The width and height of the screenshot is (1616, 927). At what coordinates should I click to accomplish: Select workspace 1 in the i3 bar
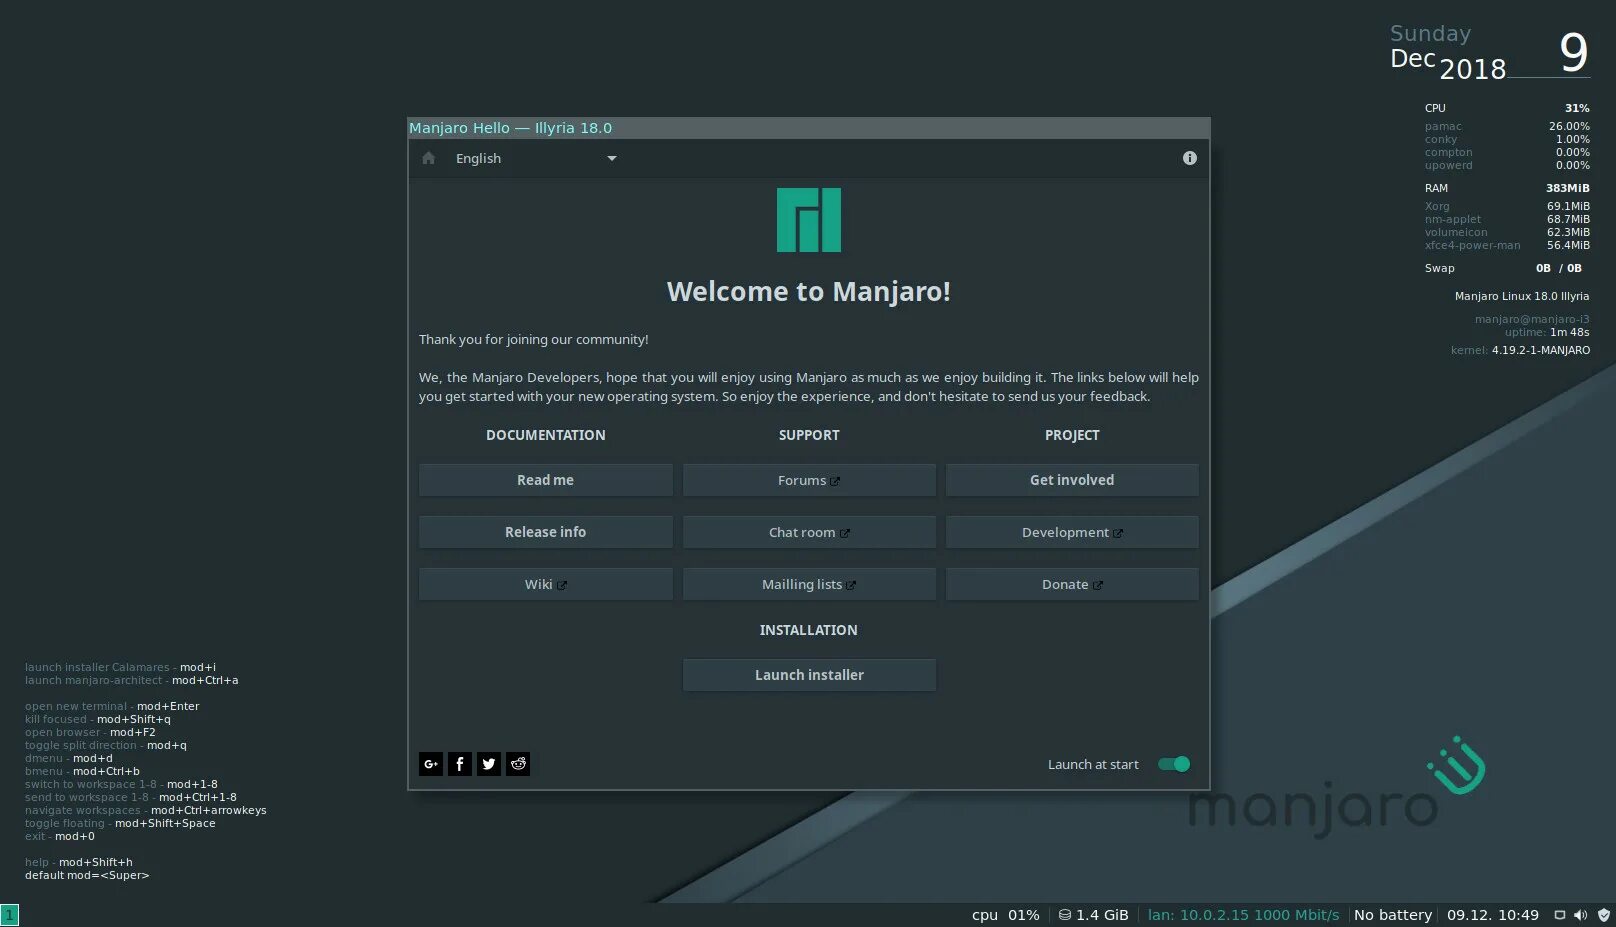tap(9, 915)
